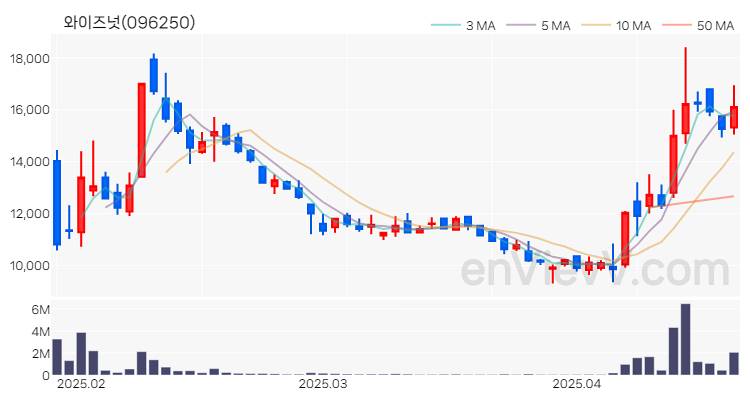Click the tallest volume bar above 6M
The height and width of the screenshot is (400, 750).
[x=685, y=339]
